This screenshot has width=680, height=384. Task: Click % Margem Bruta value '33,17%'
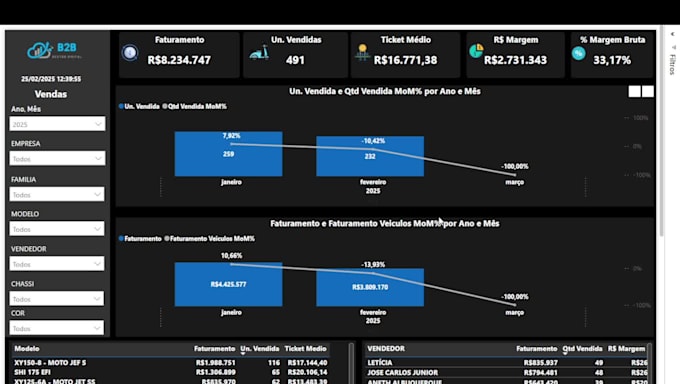pyautogui.click(x=612, y=60)
